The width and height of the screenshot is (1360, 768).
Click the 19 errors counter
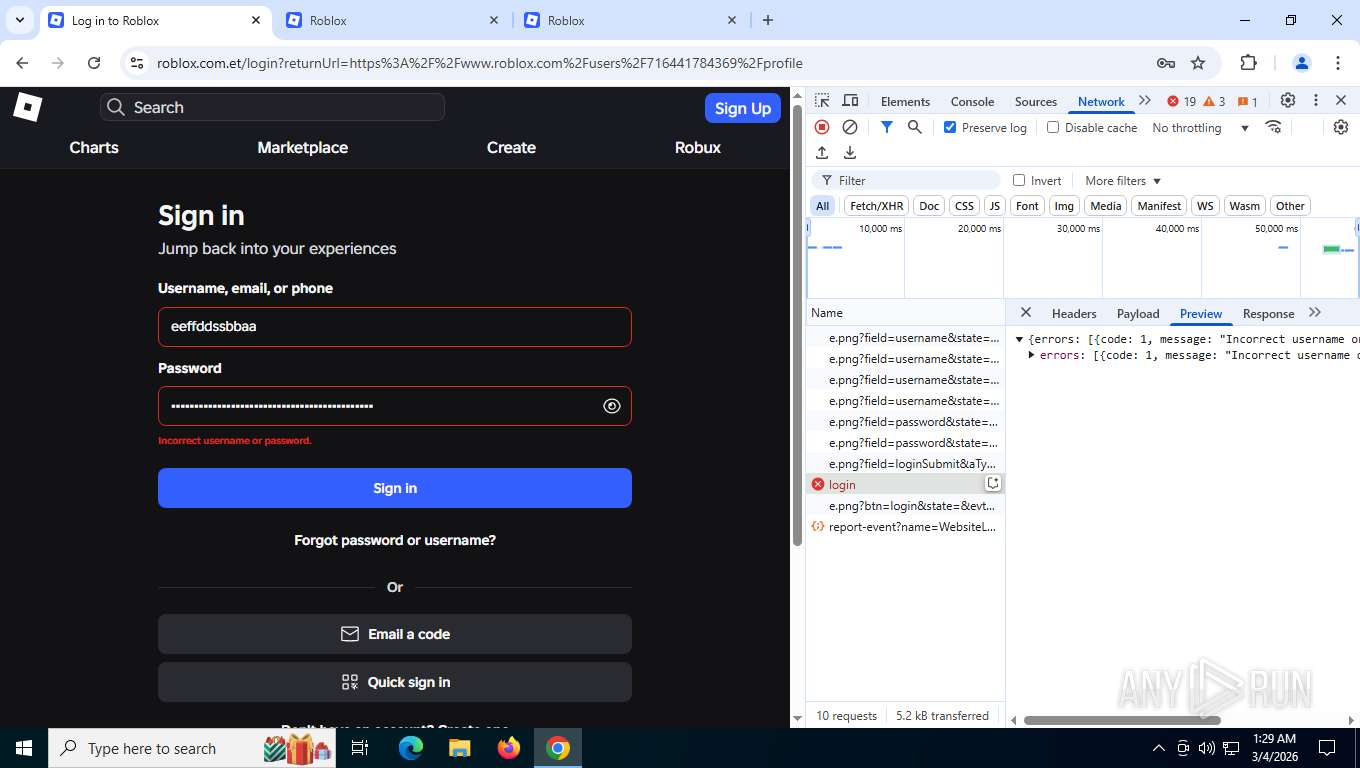coord(1182,101)
